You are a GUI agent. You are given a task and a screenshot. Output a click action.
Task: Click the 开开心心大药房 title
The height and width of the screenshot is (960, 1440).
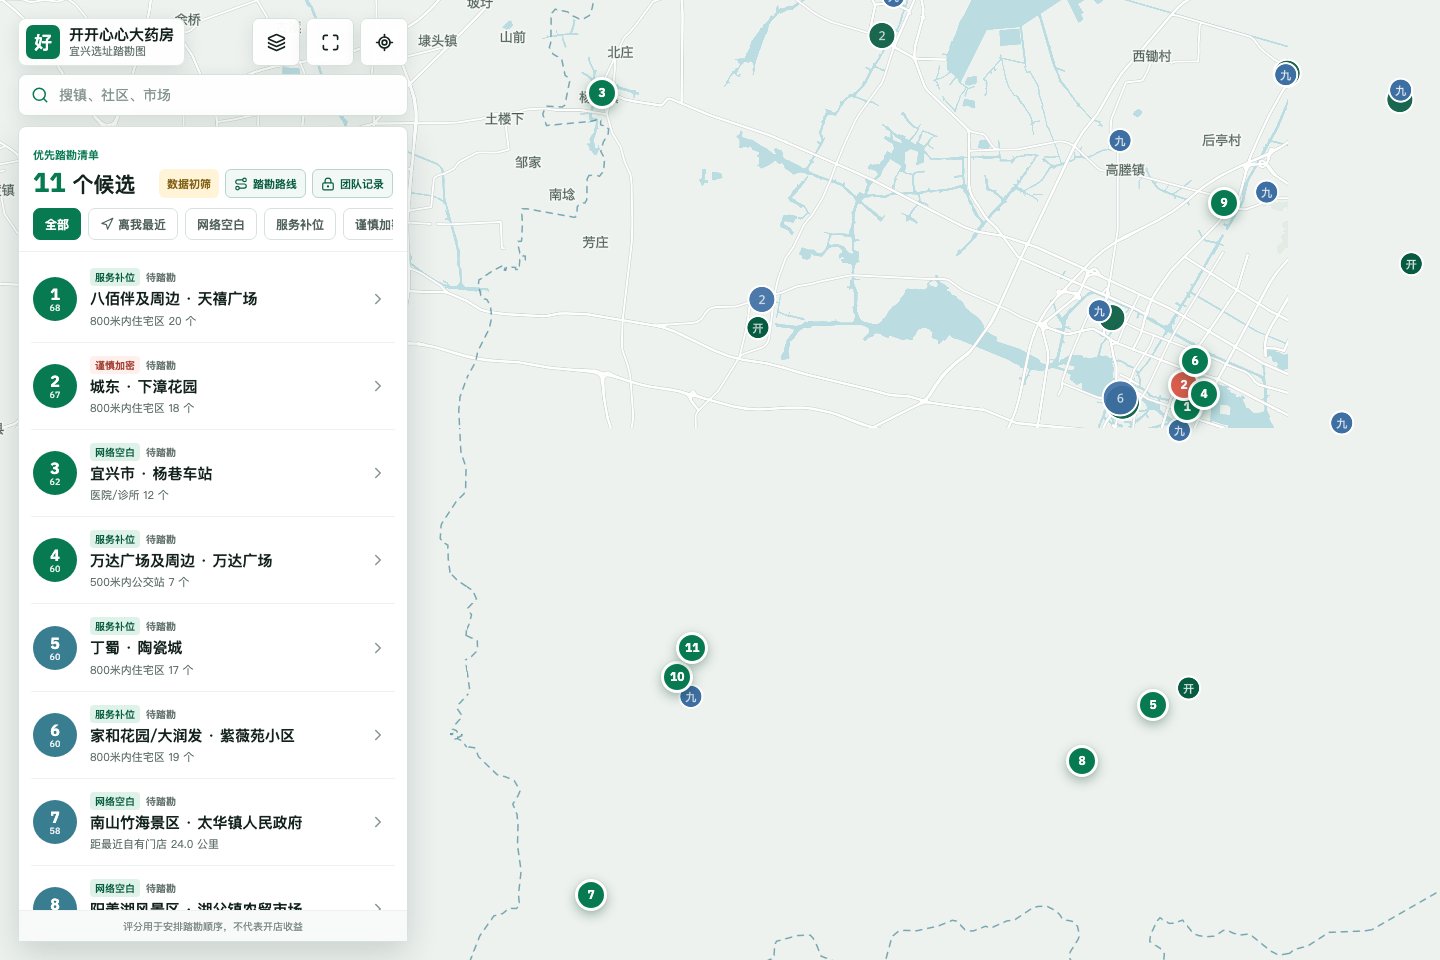tap(121, 35)
